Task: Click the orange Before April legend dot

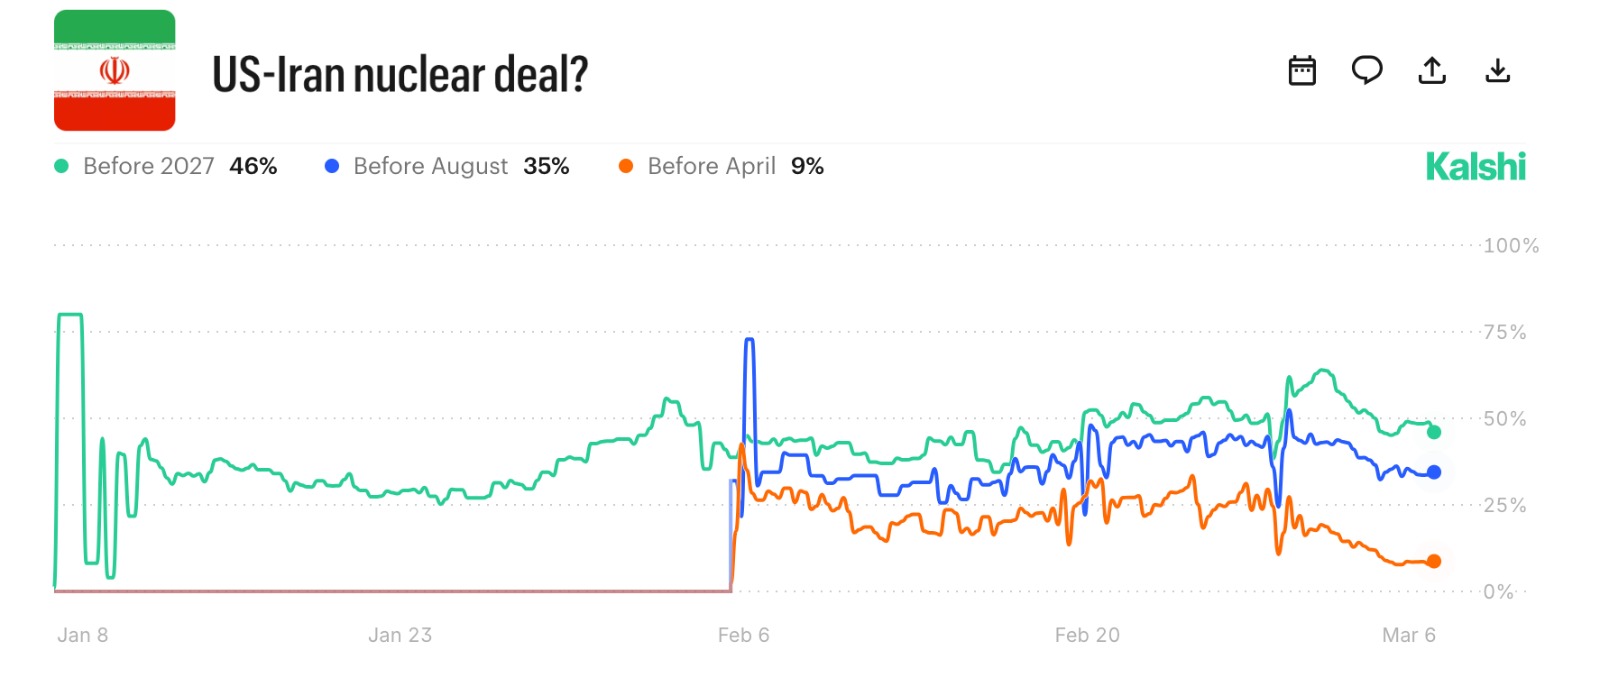Action: click(x=626, y=166)
